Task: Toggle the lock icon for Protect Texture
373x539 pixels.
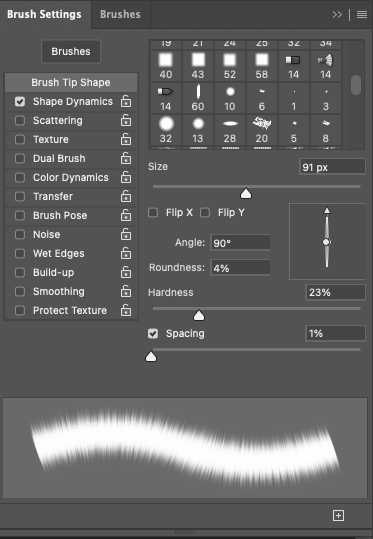Action: pos(126,310)
